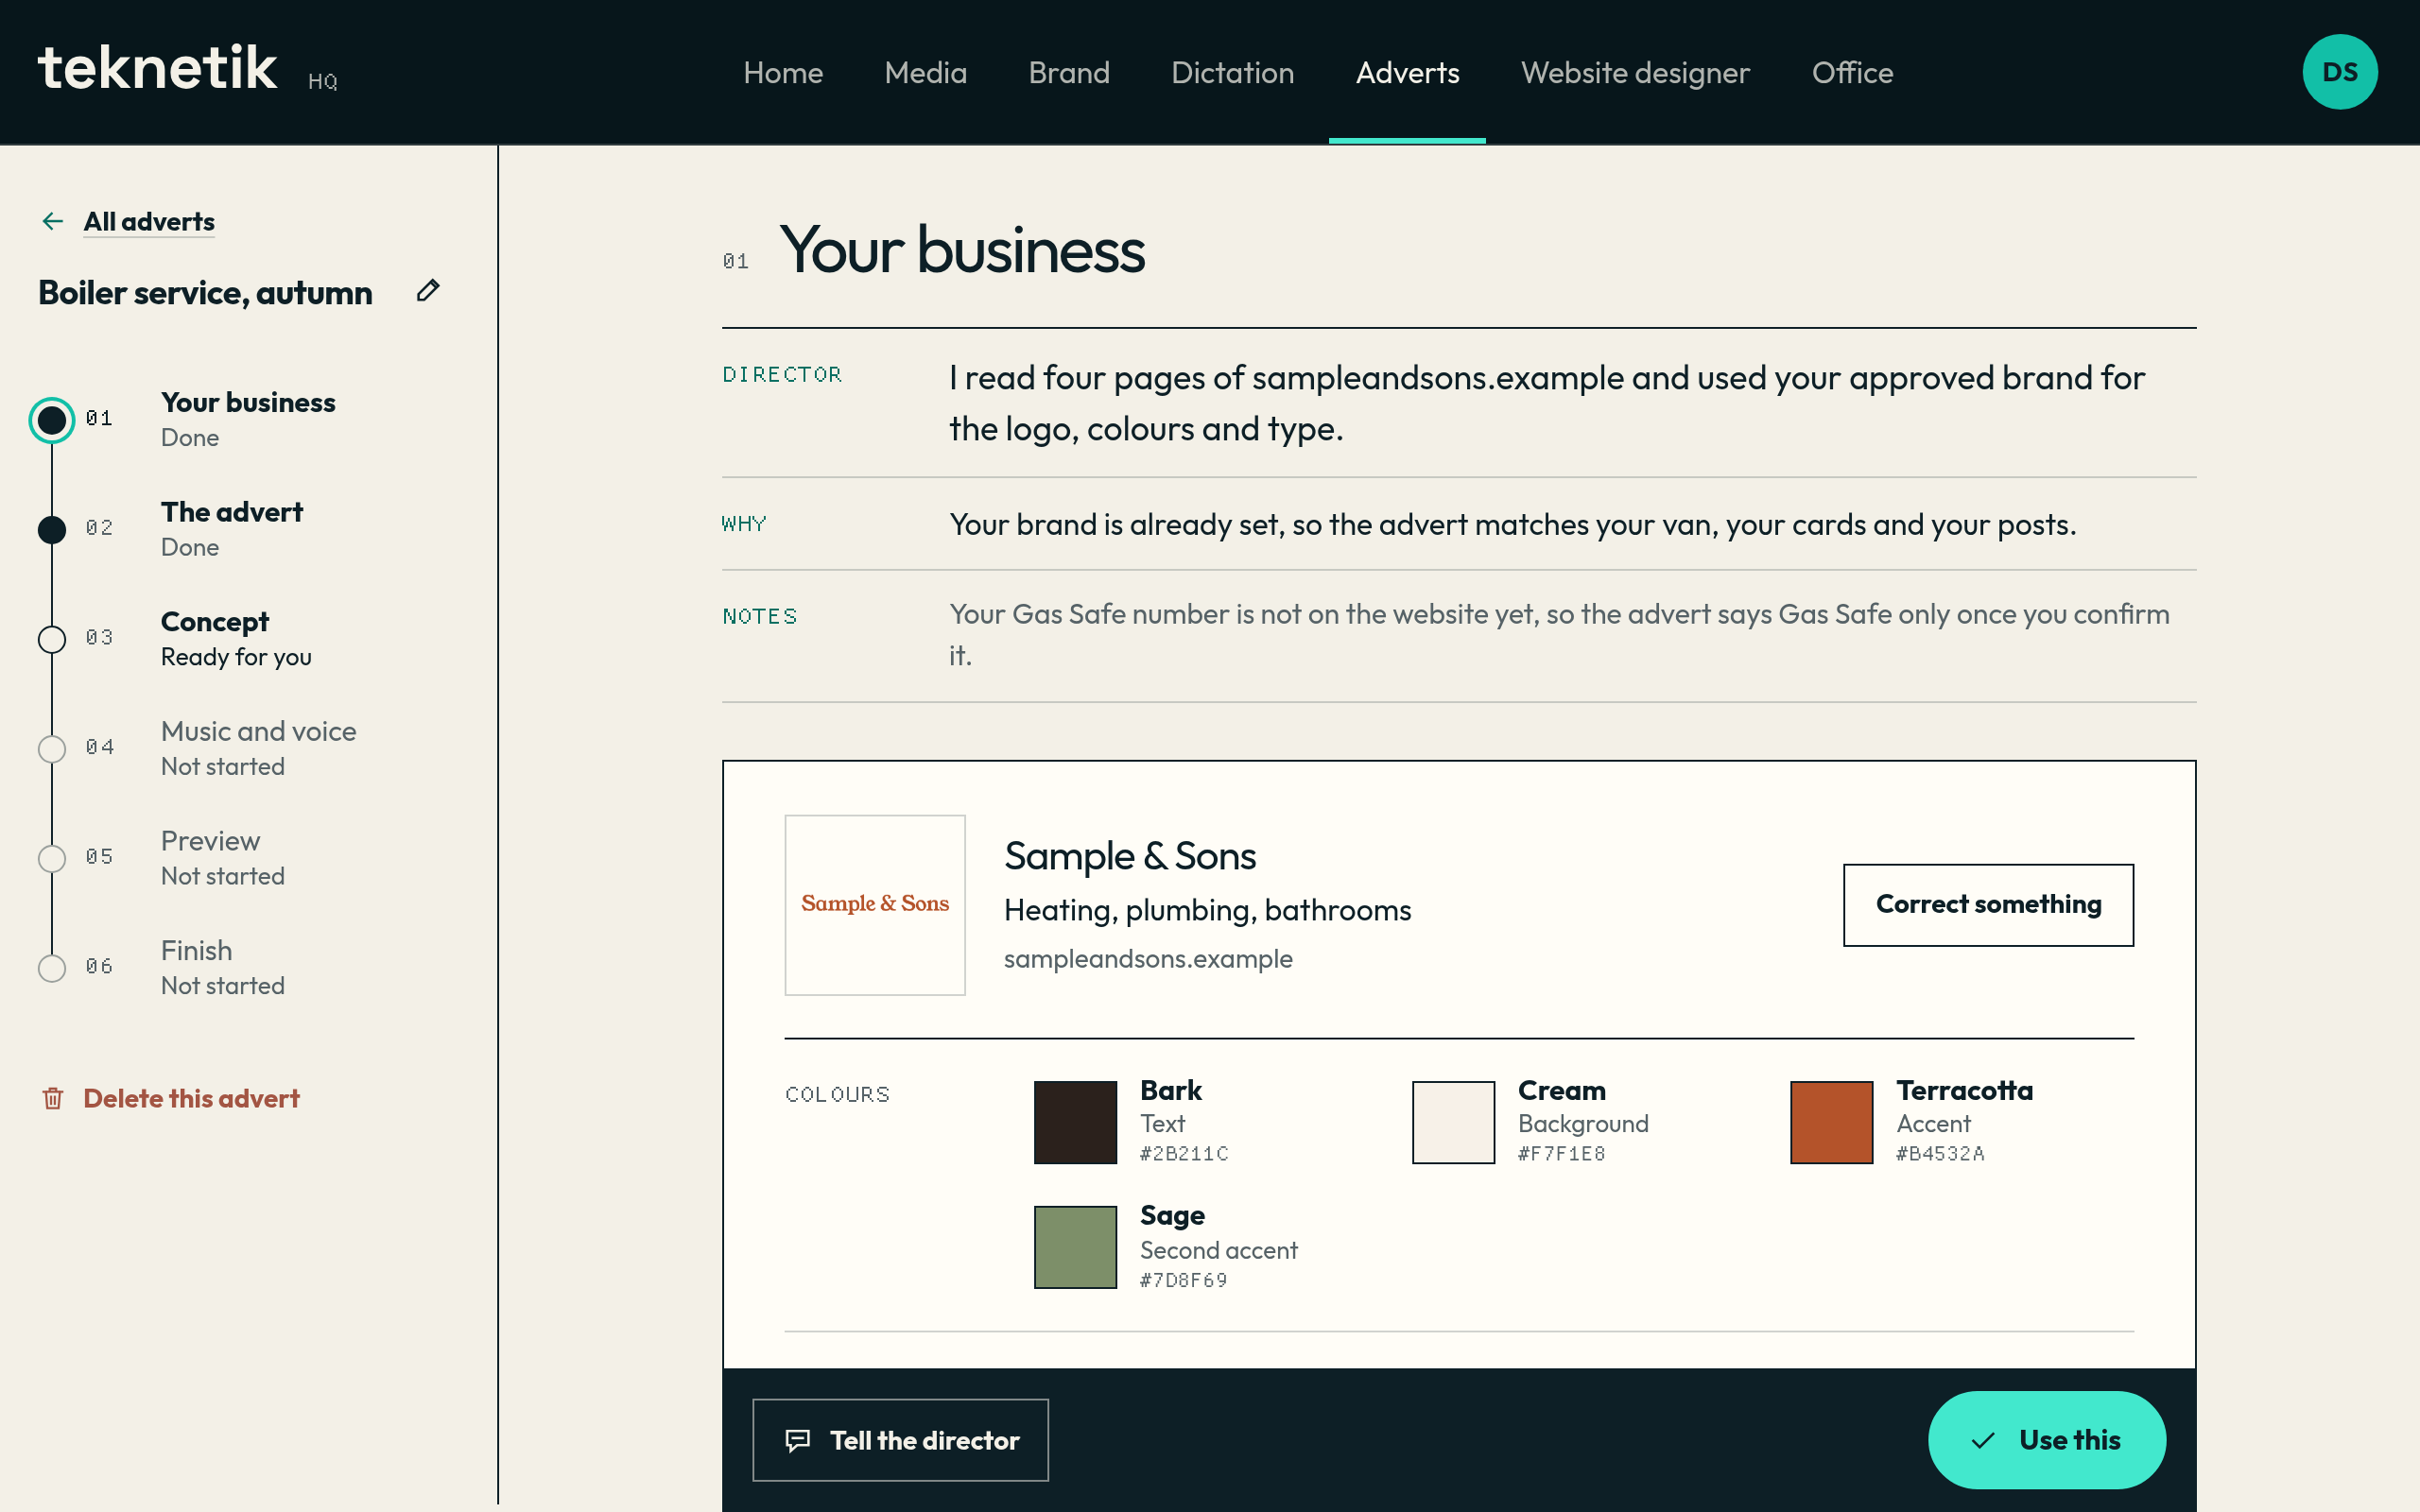2420x1512 pixels.
Task: Click the sampleandsons.example website text
Action: (x=1148, y=958)
